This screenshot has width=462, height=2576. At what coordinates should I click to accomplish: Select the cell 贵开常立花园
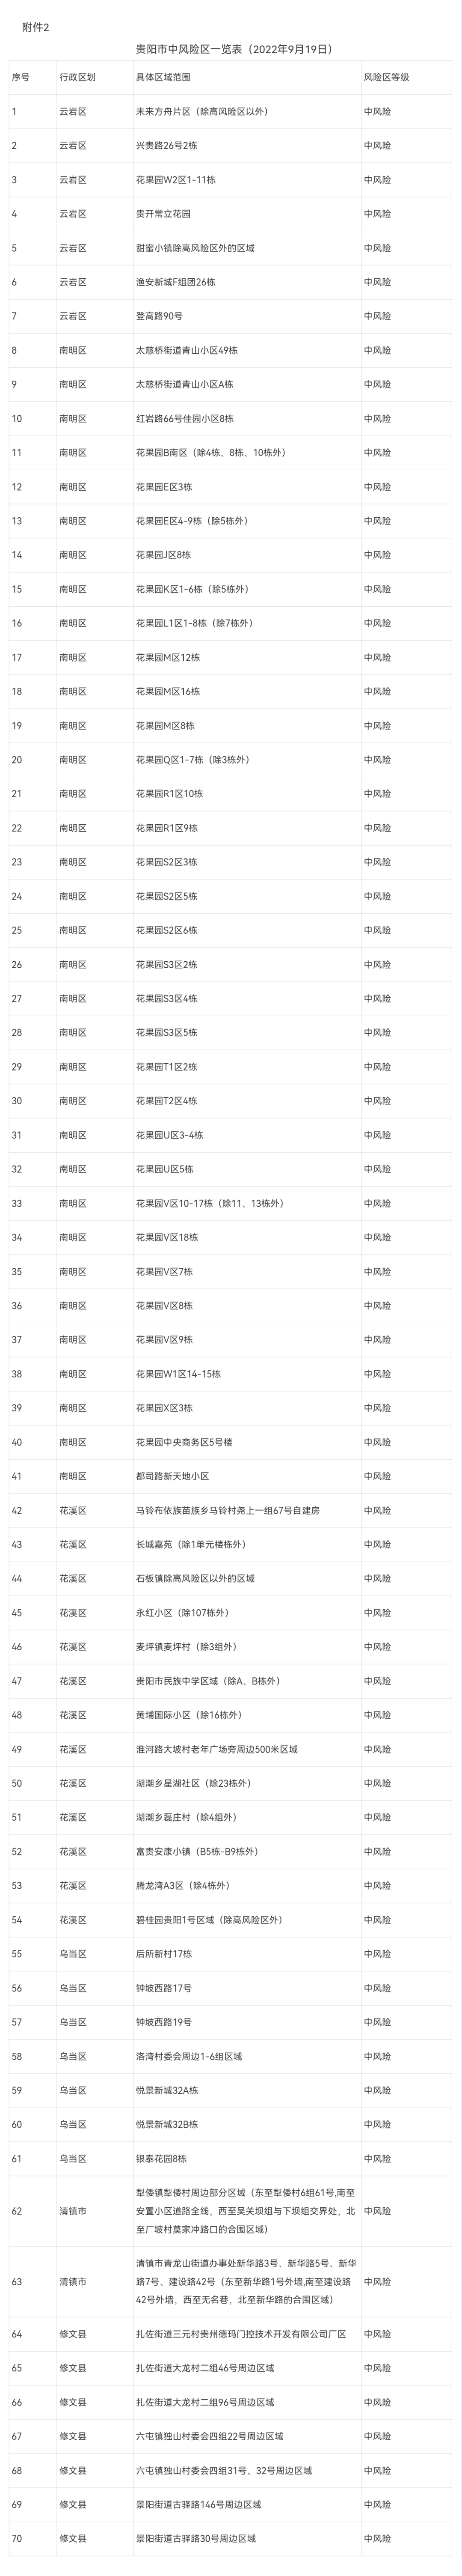point(163,213)
